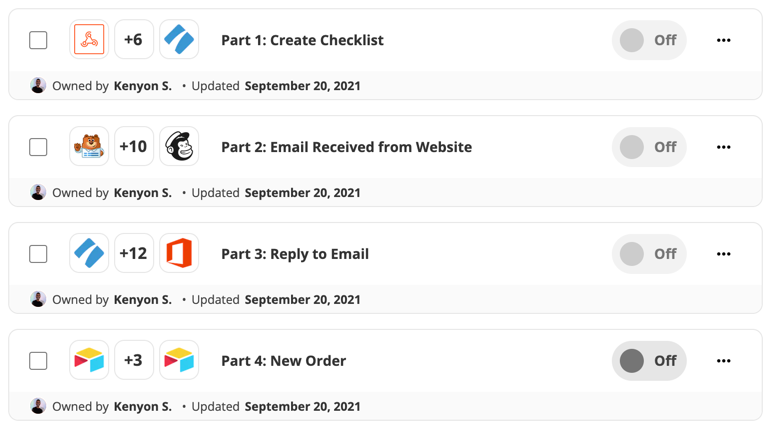
Task: Click the Microsoft Office icon in Part 3
Action: pyautogui.click(x=179, y=254)
